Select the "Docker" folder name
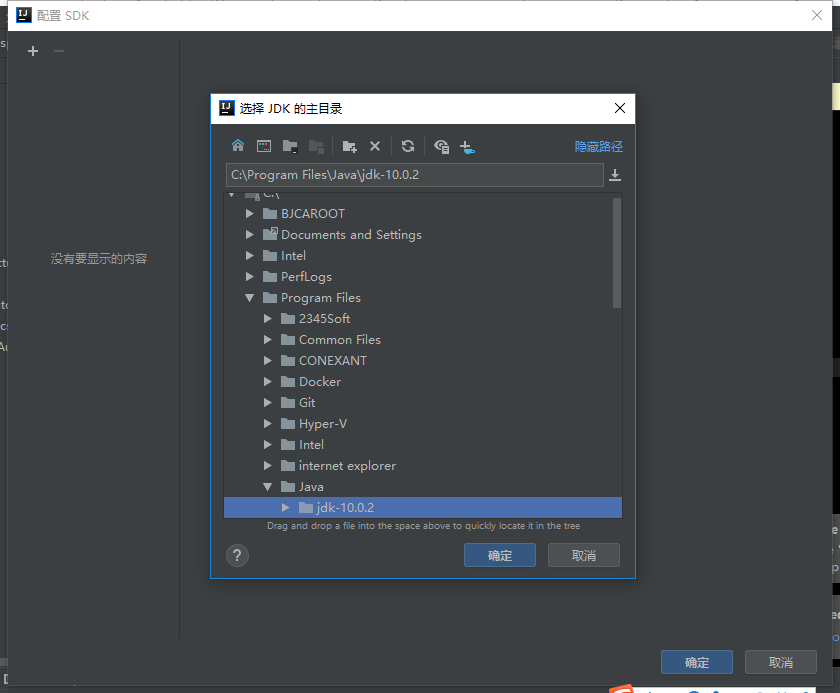 tap(320, 382)
